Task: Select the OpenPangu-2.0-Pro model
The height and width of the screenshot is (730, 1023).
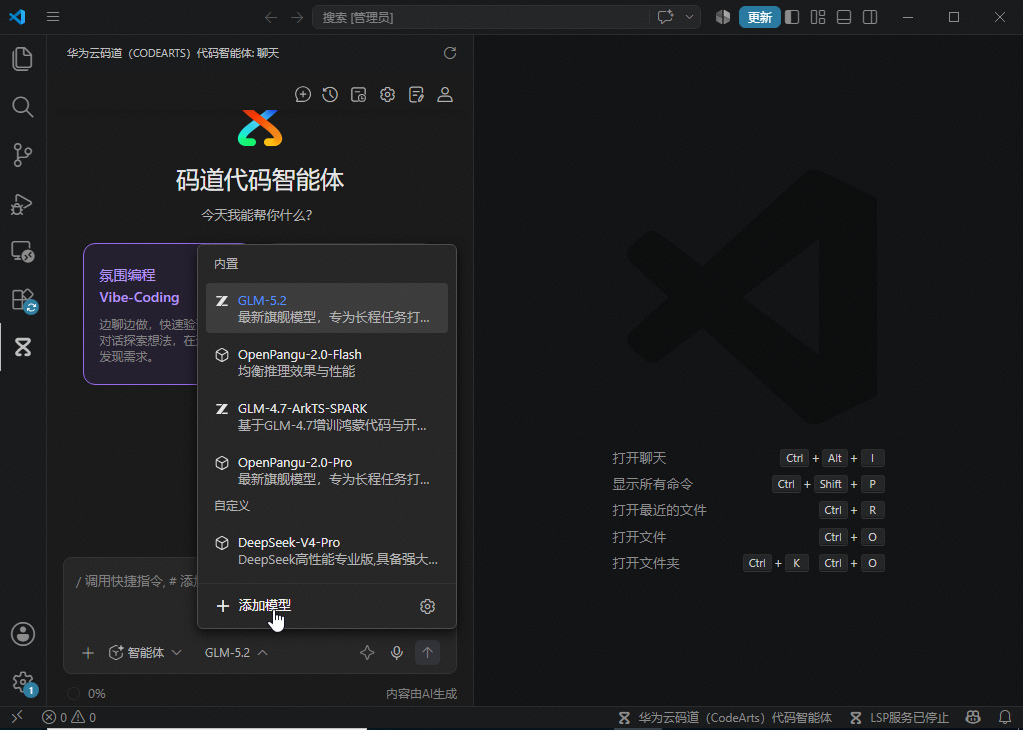Action: [327, 470]
